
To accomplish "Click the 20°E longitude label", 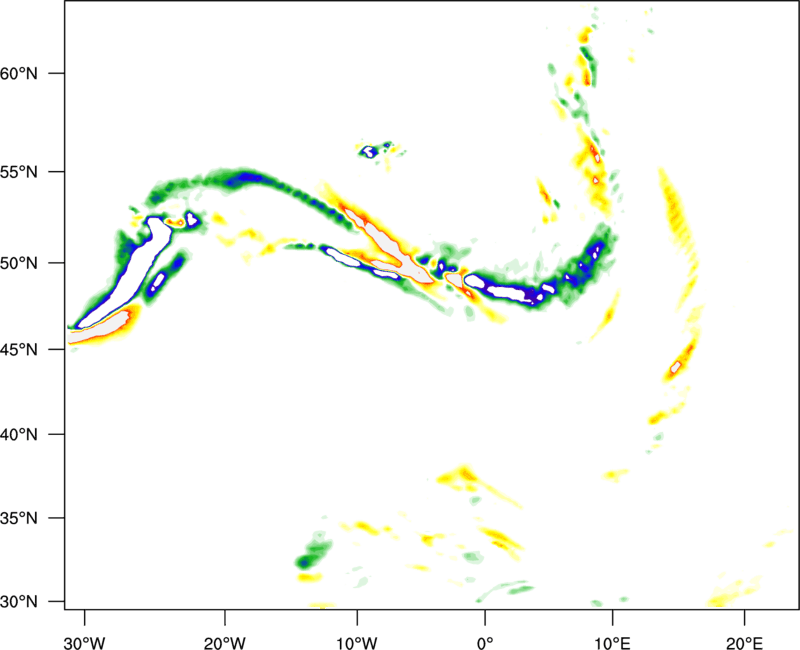I will (x=744, y=643).
